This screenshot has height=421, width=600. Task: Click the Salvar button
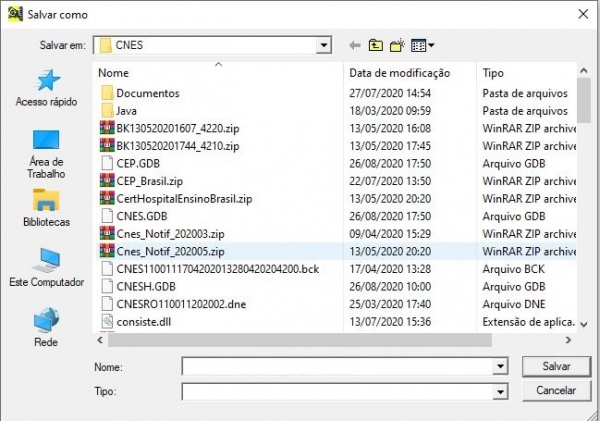[x=556, y=367]
